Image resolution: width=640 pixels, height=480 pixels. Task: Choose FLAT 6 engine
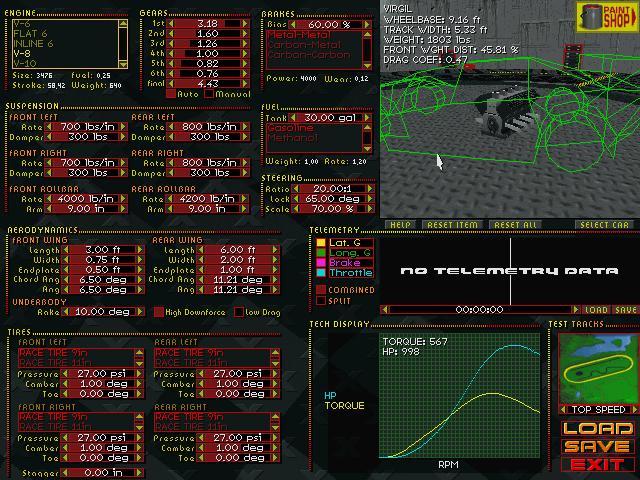tap(30, 33)
